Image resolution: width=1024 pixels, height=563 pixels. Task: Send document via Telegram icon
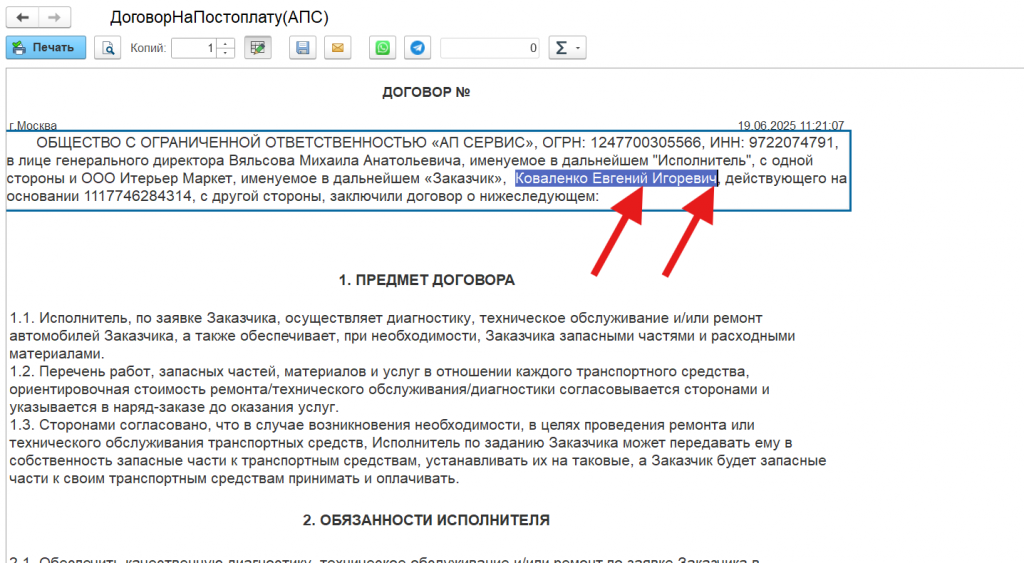pyautogui.click(x=417, y=47)
